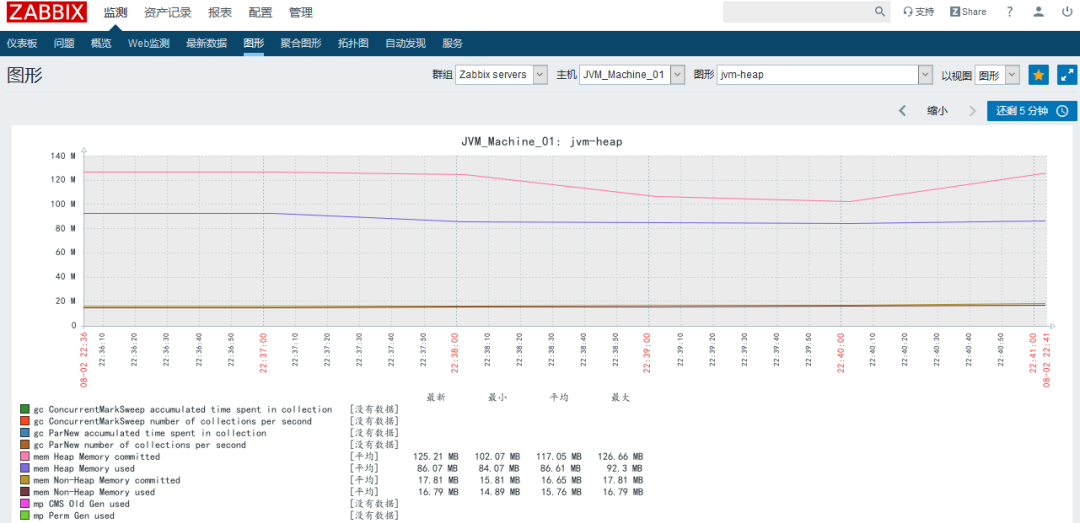1080x523 pixels.
Task: Switch to the 图形 submenu tab
Action: pyautogui.click(x=253, y=43)
